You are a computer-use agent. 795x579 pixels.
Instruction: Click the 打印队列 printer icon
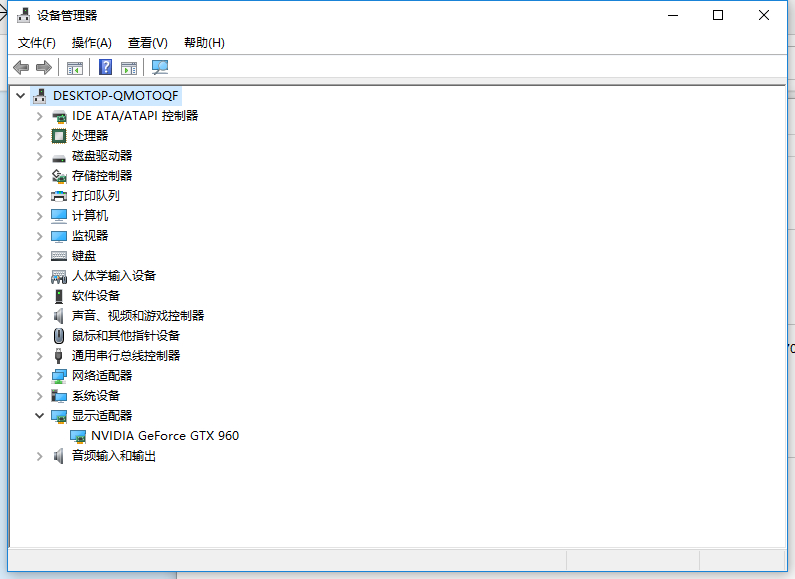click(x=59, y=196)
